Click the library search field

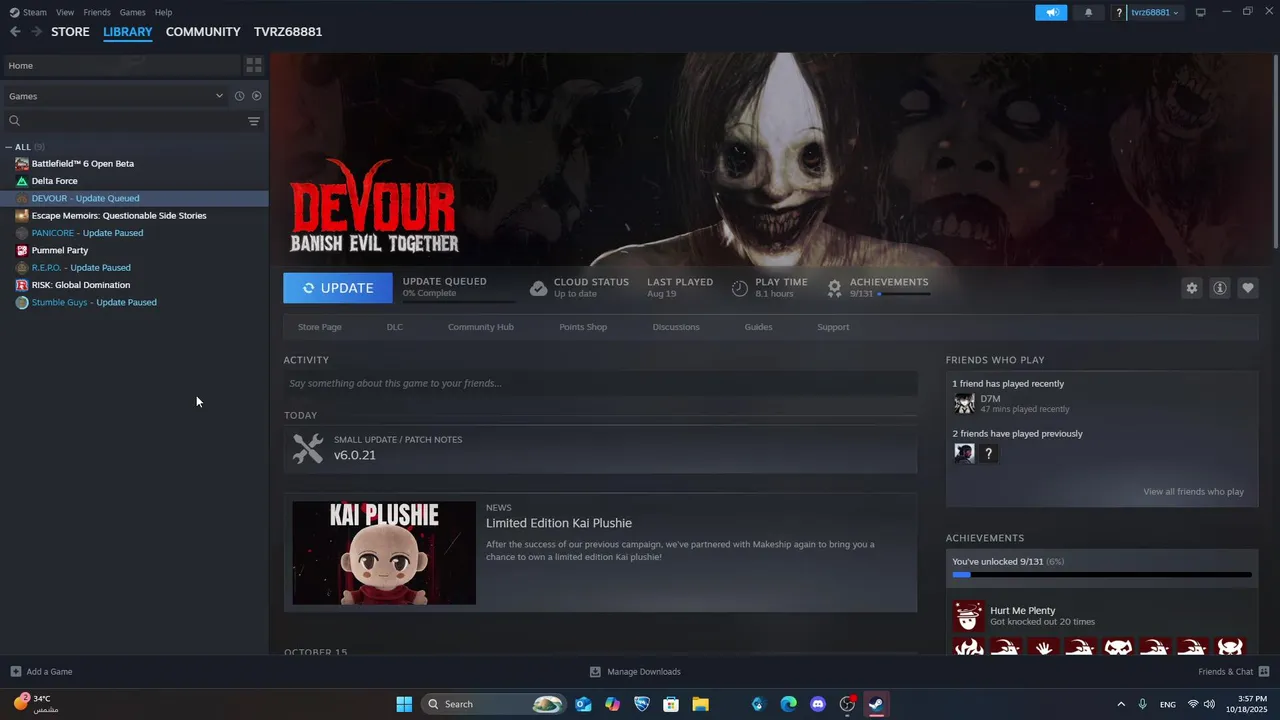click(x=125, y=121)
